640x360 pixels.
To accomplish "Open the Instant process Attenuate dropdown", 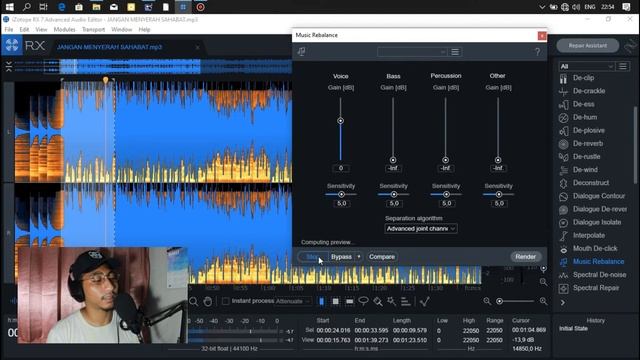I will click(x=293, y=301).
